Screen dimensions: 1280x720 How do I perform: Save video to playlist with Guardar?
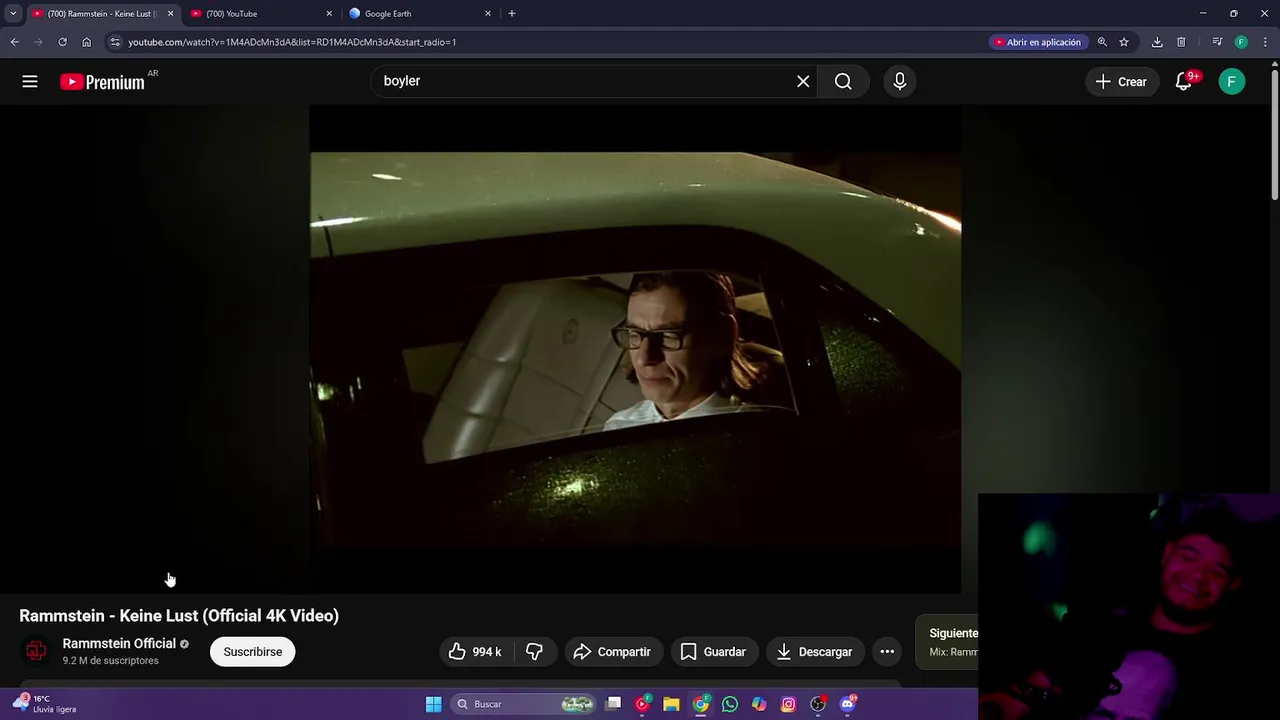click(714, 652)
